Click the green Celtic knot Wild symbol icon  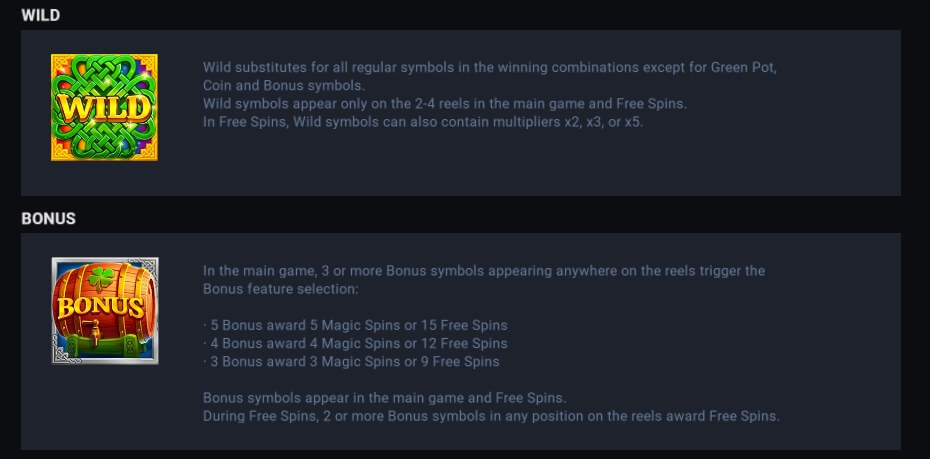coord(104,107)
